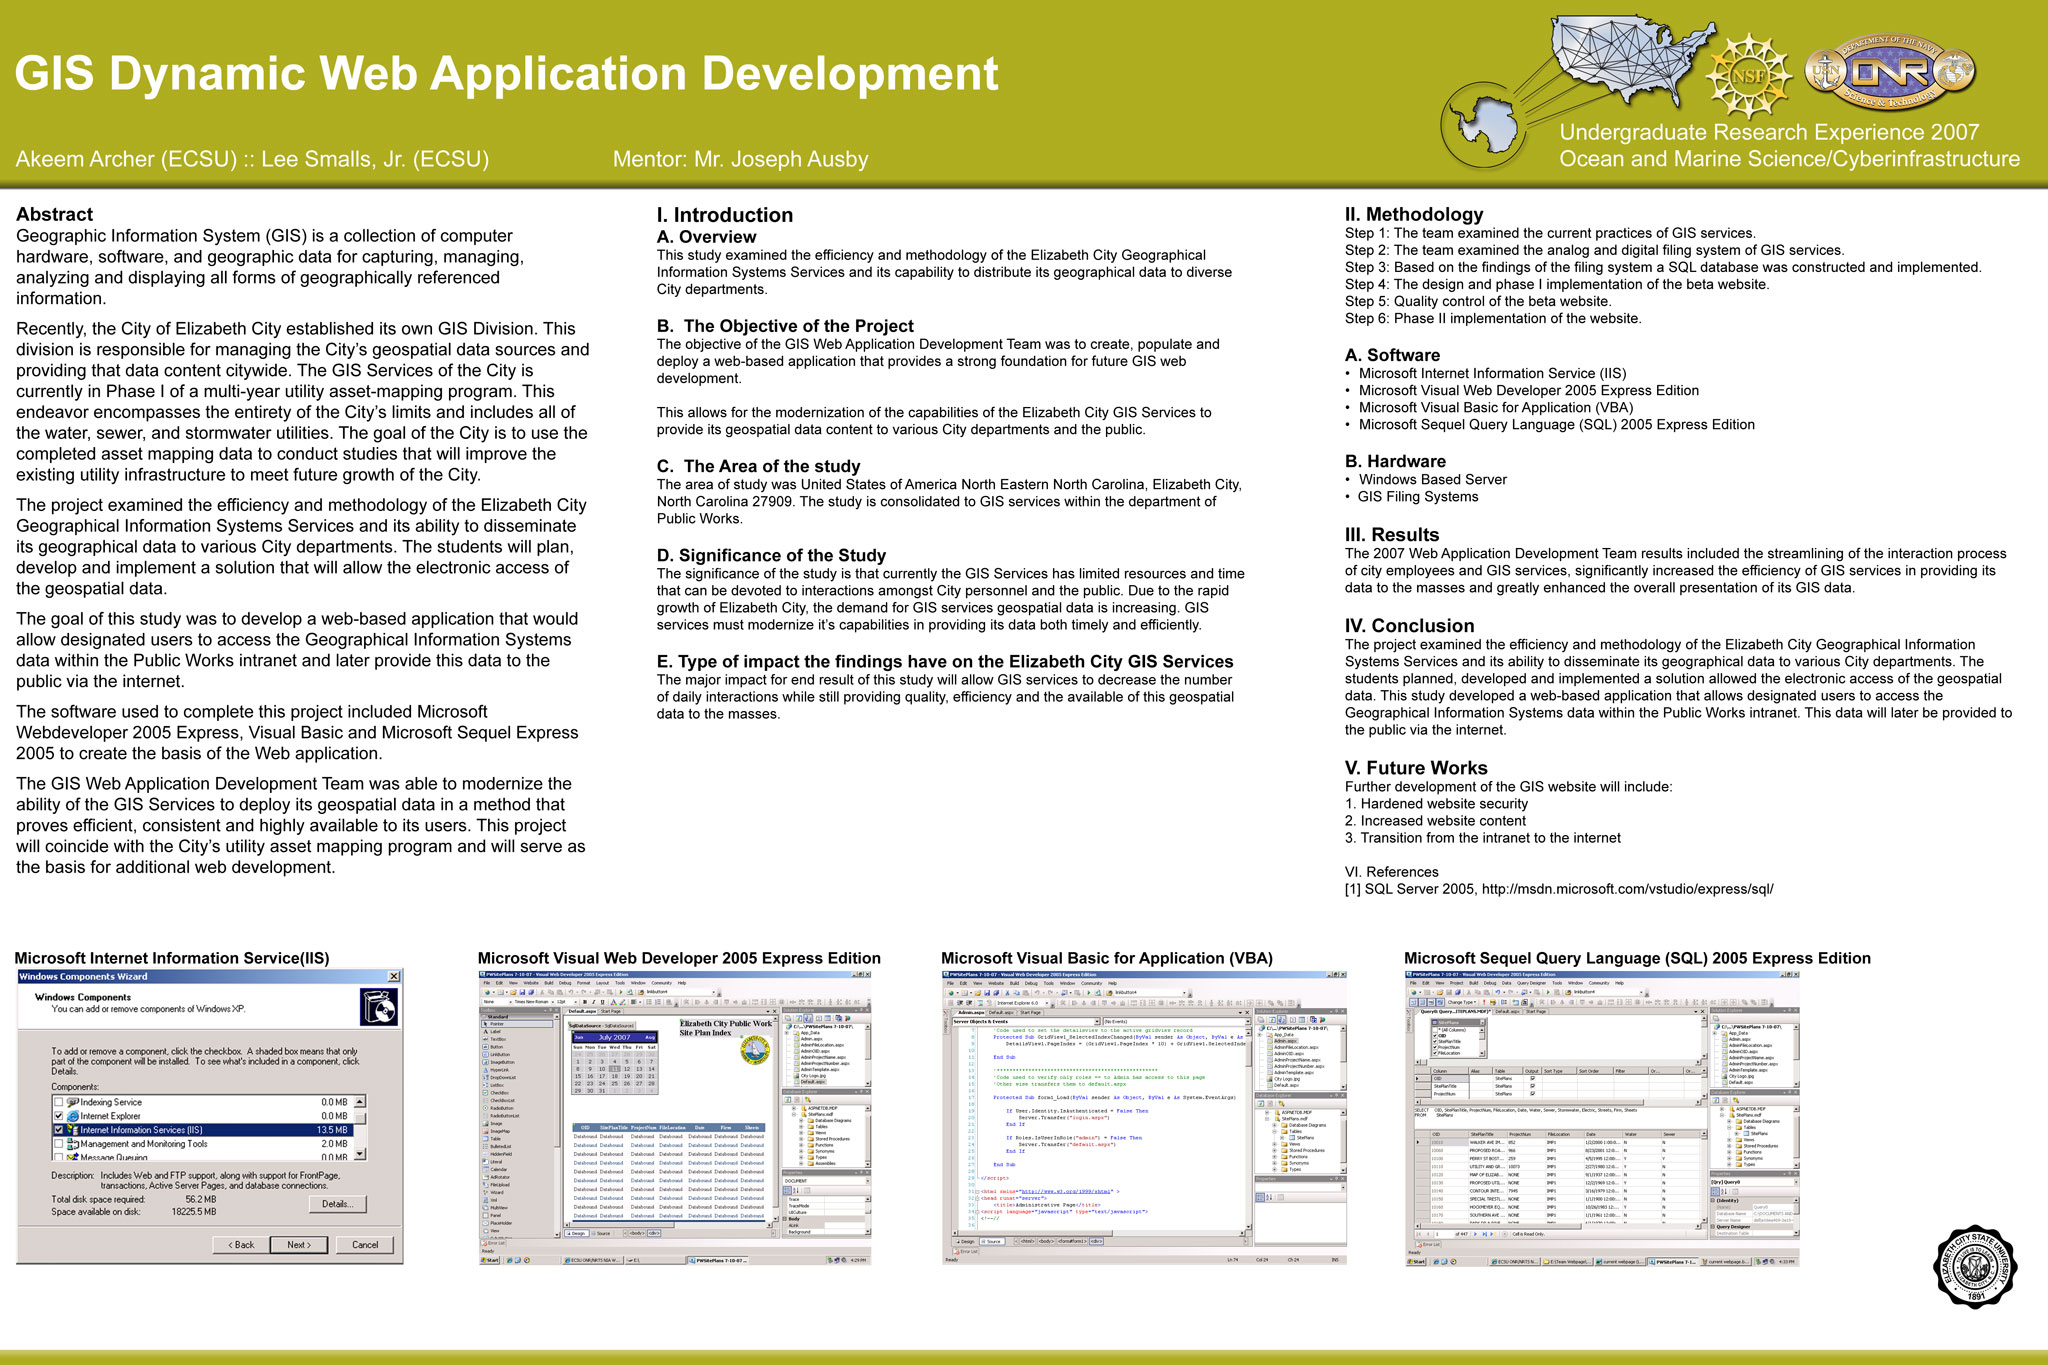2048x1365 pixels.
Task: Open the Help menu in Web Developer window
Action: point(682,983)
